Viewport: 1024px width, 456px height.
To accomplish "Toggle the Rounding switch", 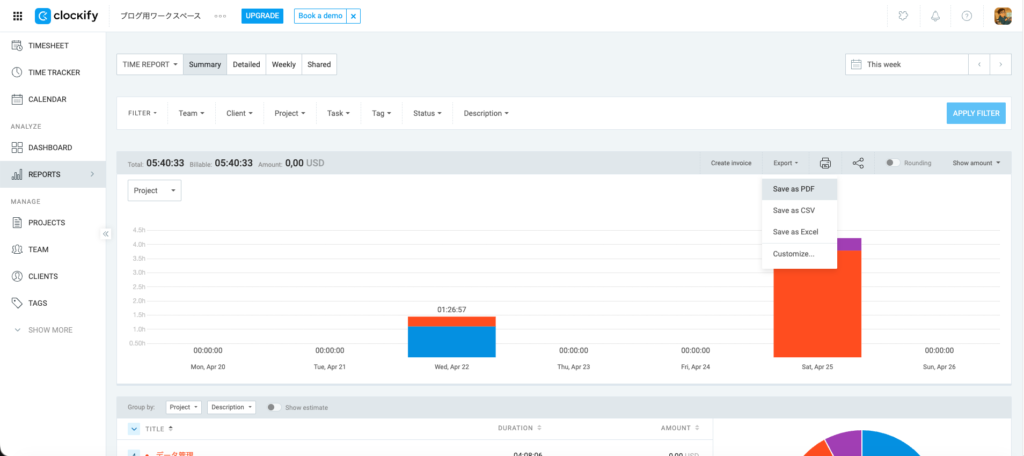I will tap(892, 163).
